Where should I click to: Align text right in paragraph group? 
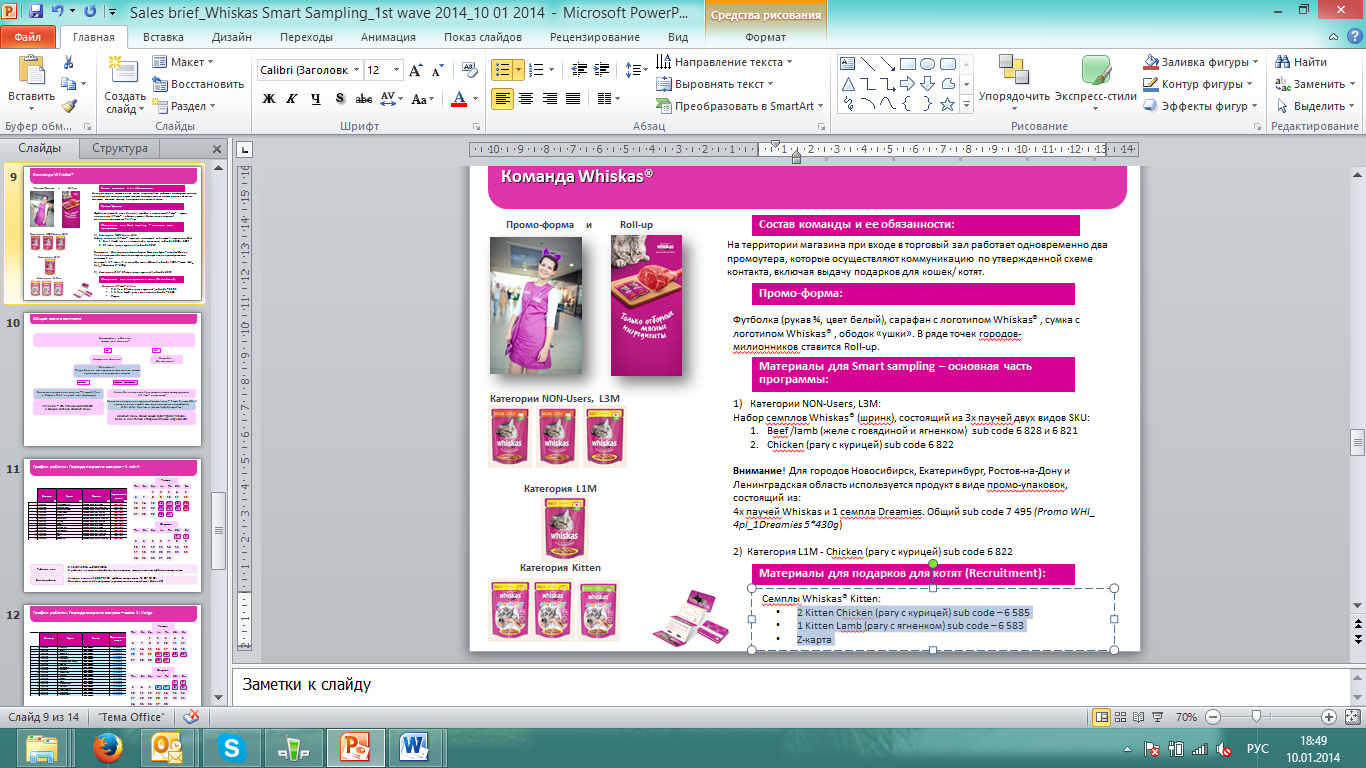click(x=549, y=98)
